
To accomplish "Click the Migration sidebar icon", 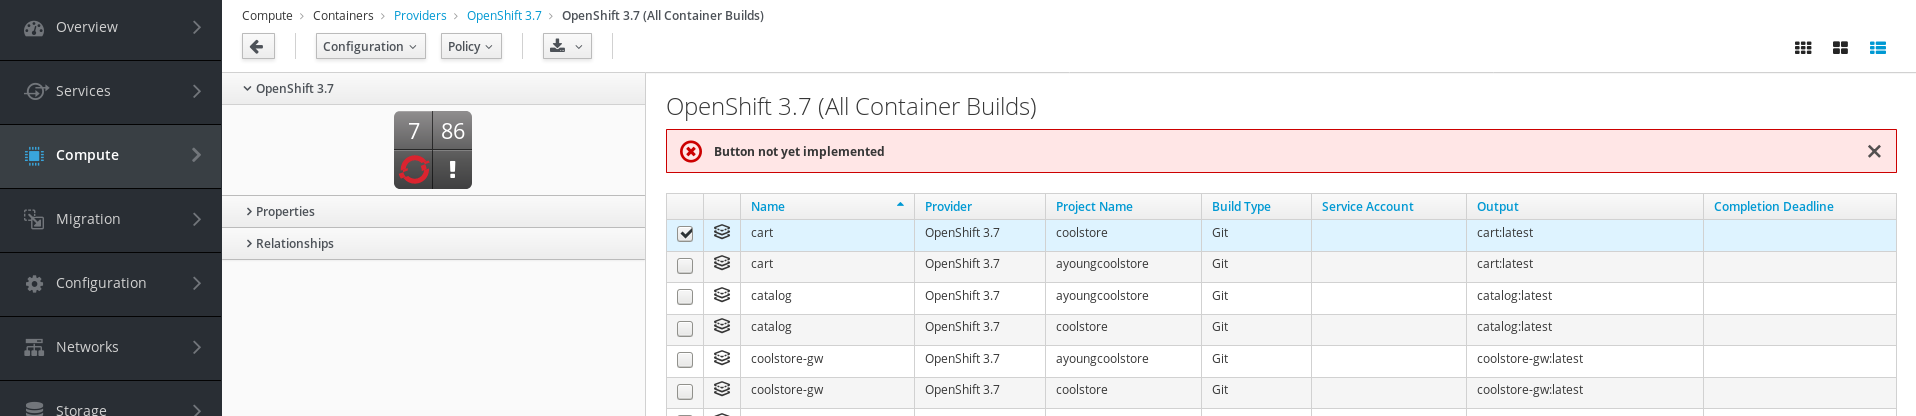I will pos(34,219).
